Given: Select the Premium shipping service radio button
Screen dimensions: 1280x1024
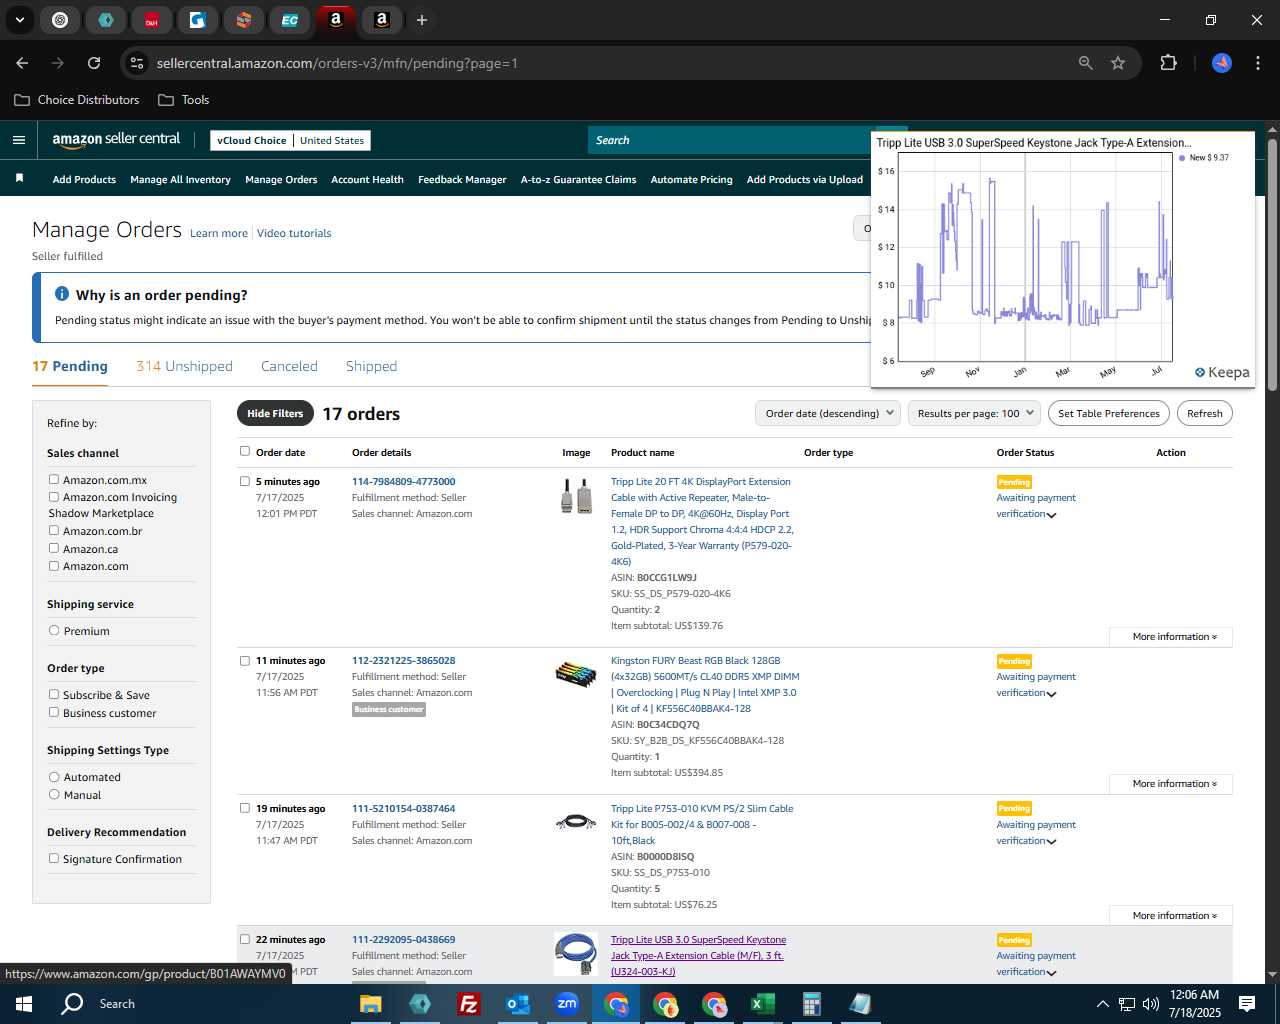Looking at the screenshot, I should pyautogui.click(x=54, y=631).
